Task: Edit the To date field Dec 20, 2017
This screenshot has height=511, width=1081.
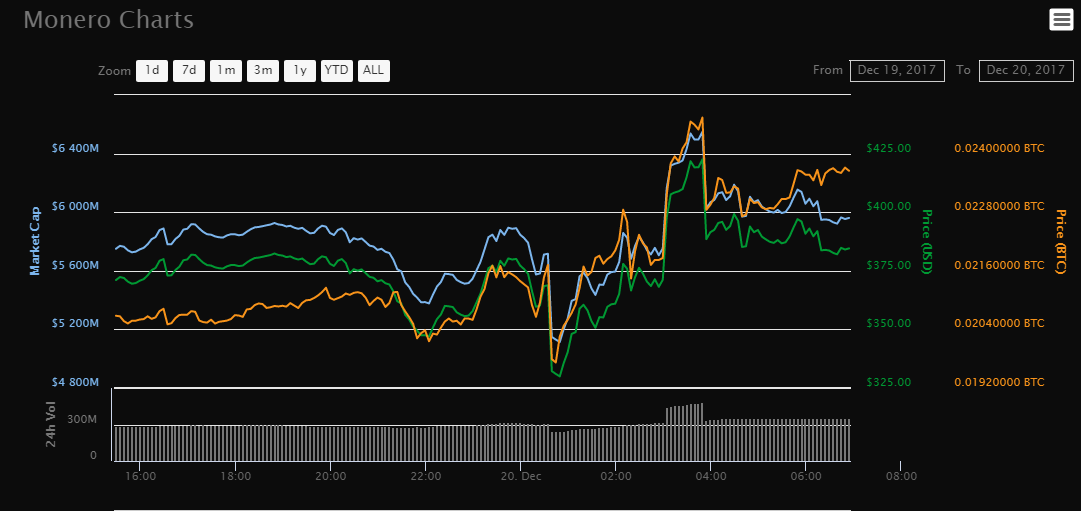Action: point(1026,70)
